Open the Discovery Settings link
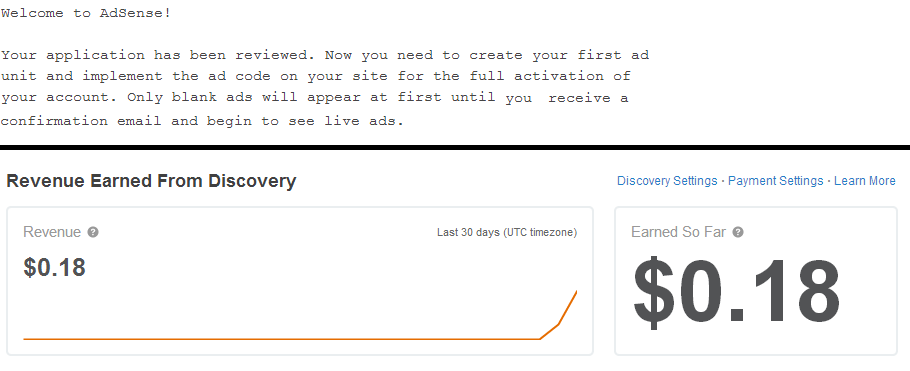The image size is (910, 371). click(667, 181)
